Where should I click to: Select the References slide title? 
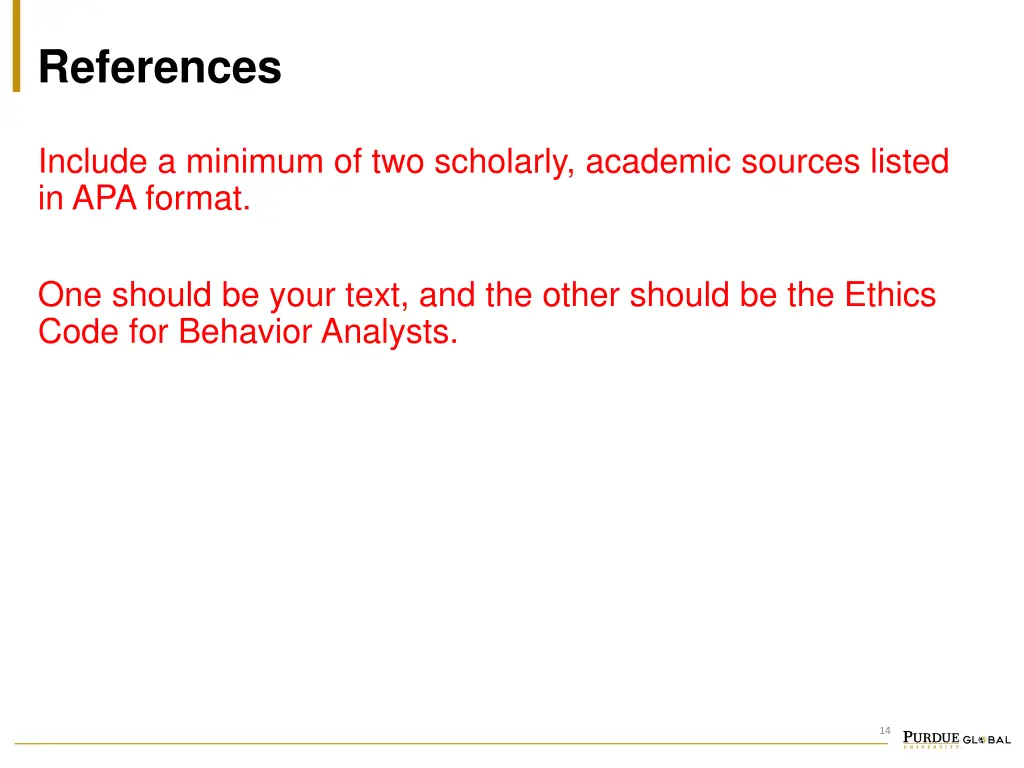coord(160,67)
